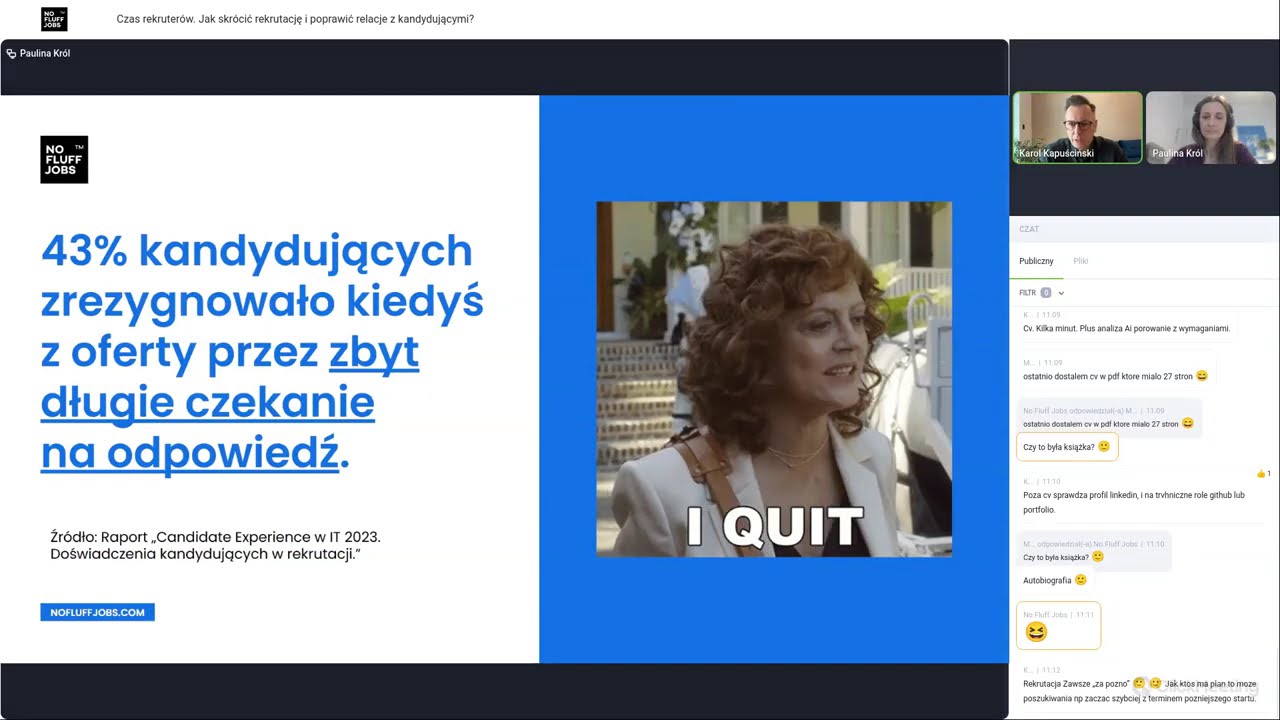Click the screen-share icon beside Paulina Król
This screenshot has height=720, width=1280.
11,54
